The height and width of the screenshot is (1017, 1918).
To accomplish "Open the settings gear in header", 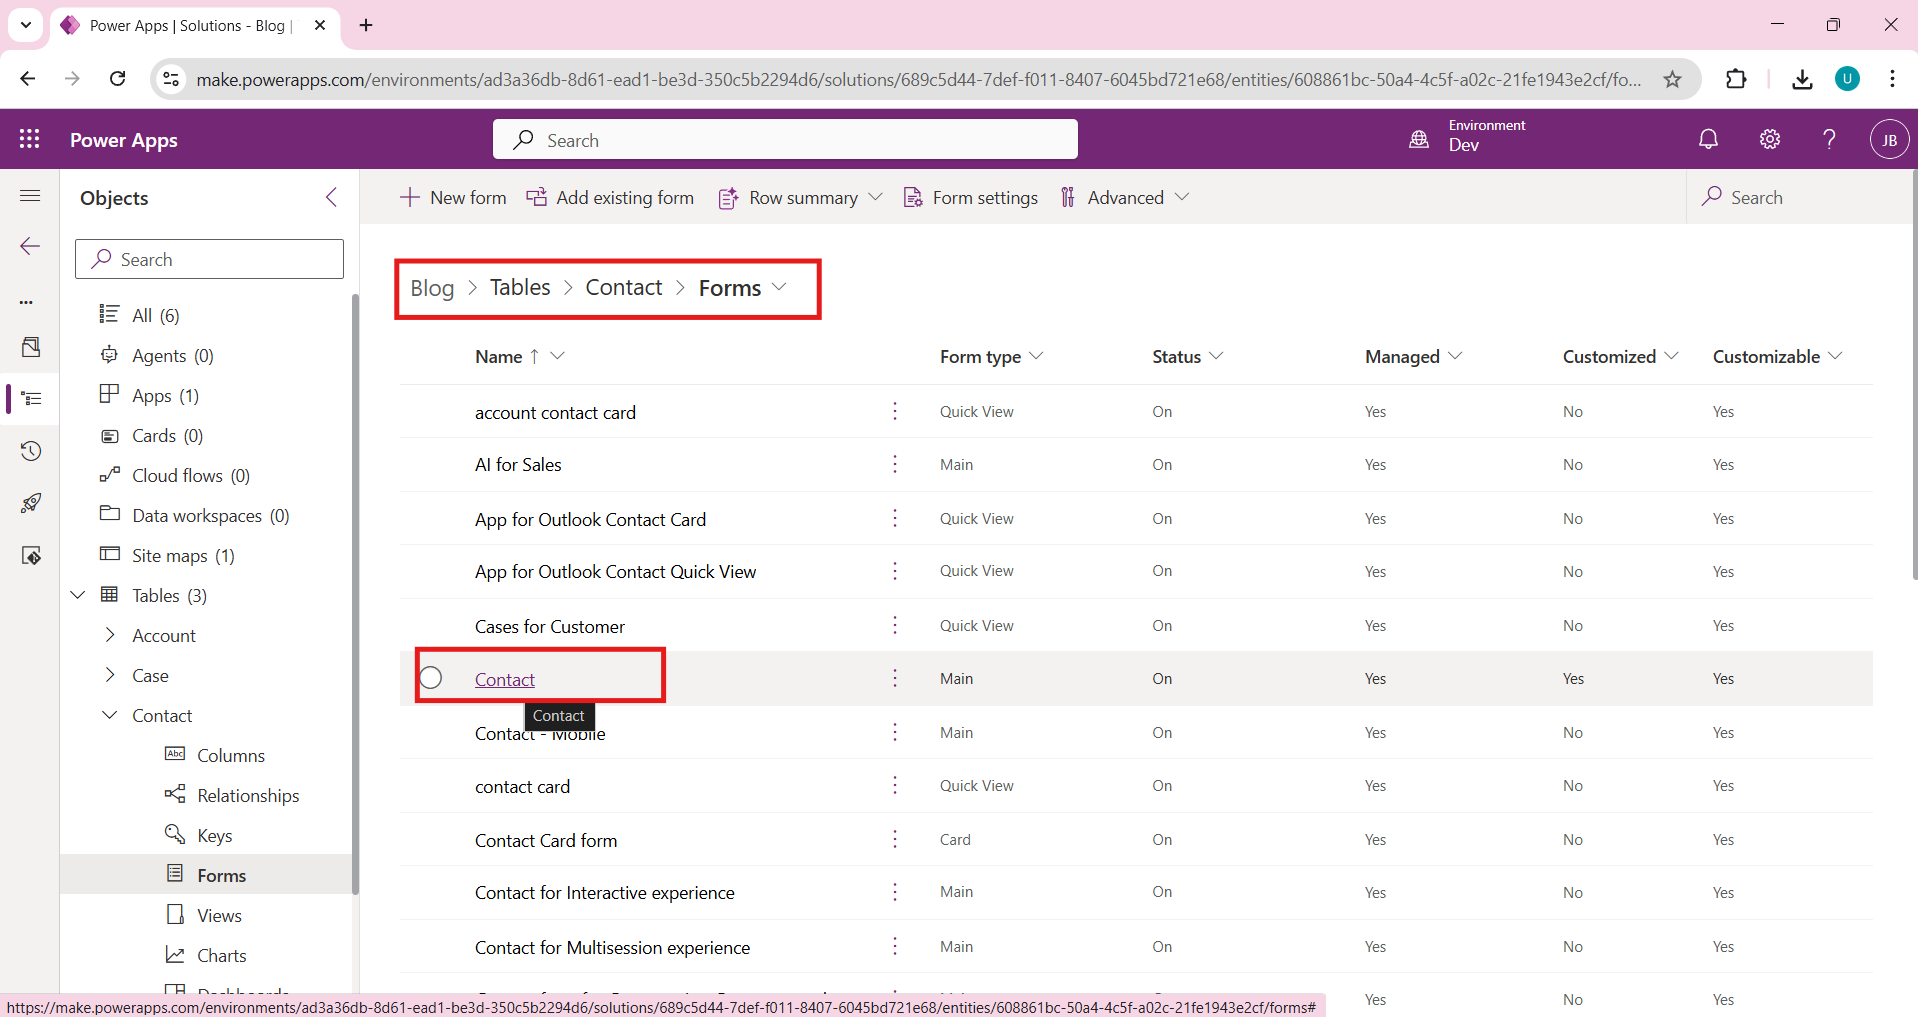I will click(x=1769, y=140).
